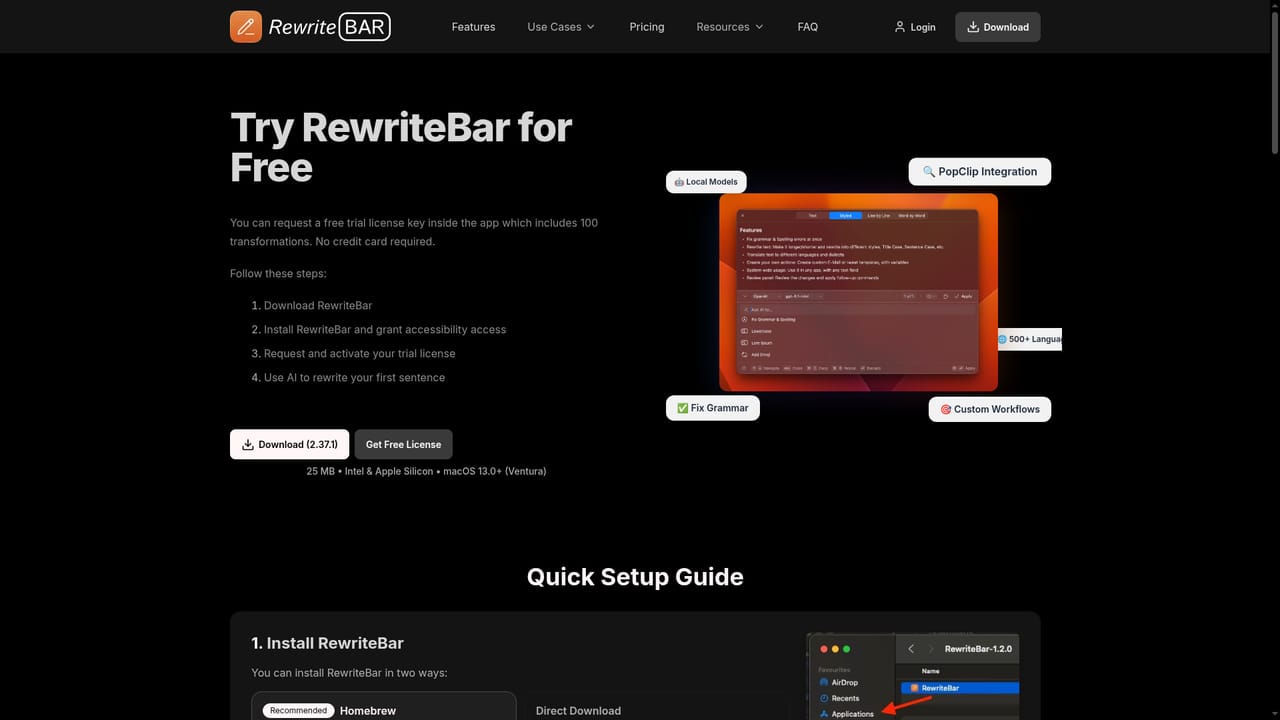Click step "Use AI to rewrite your first sentence"
This screenshot has height=720, width=1280.
click(354, 377)
